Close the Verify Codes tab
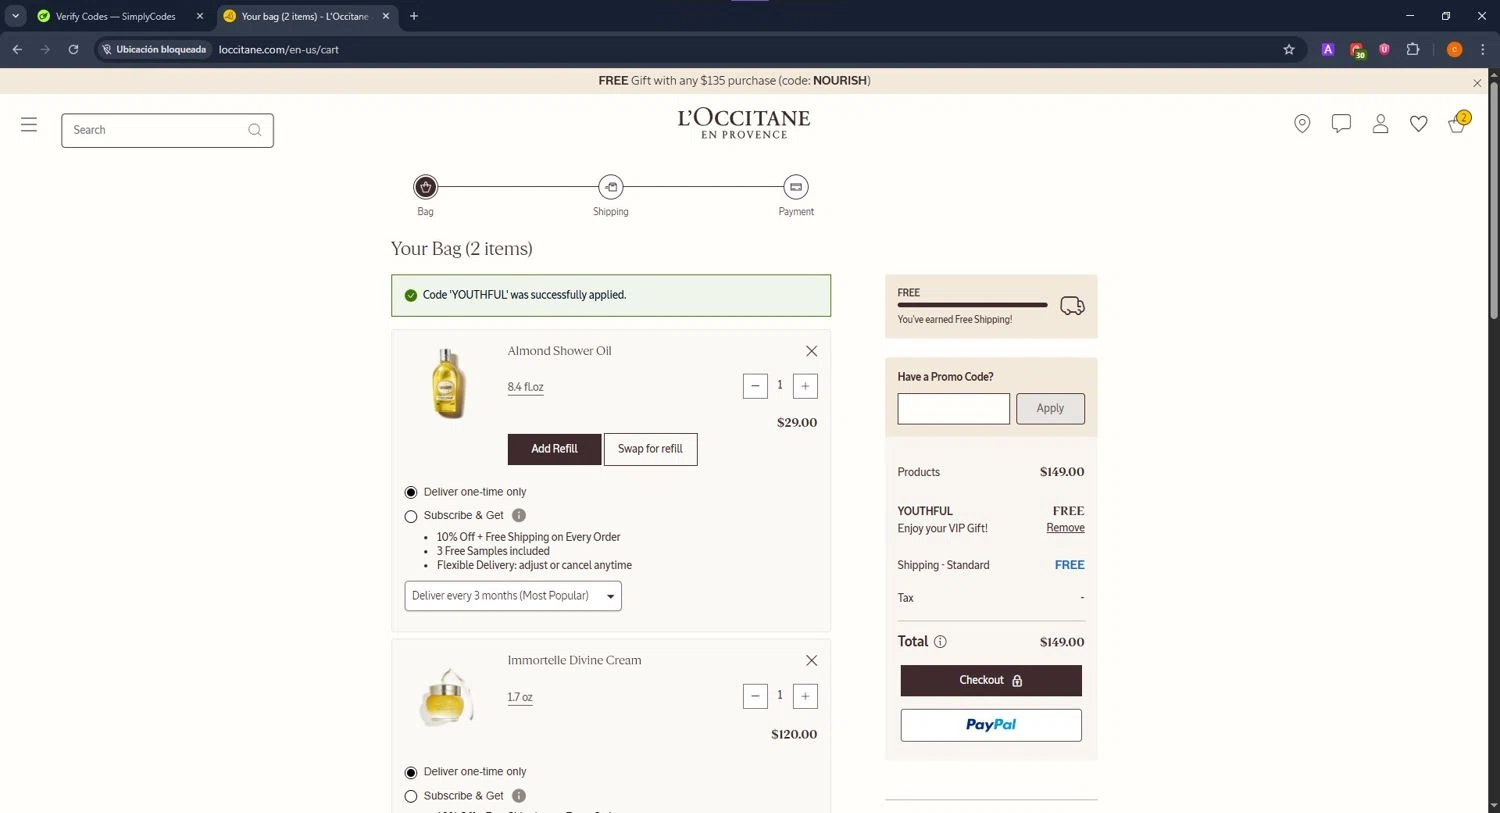Viewport: 1500px width, 813px height. coord(200,16)
